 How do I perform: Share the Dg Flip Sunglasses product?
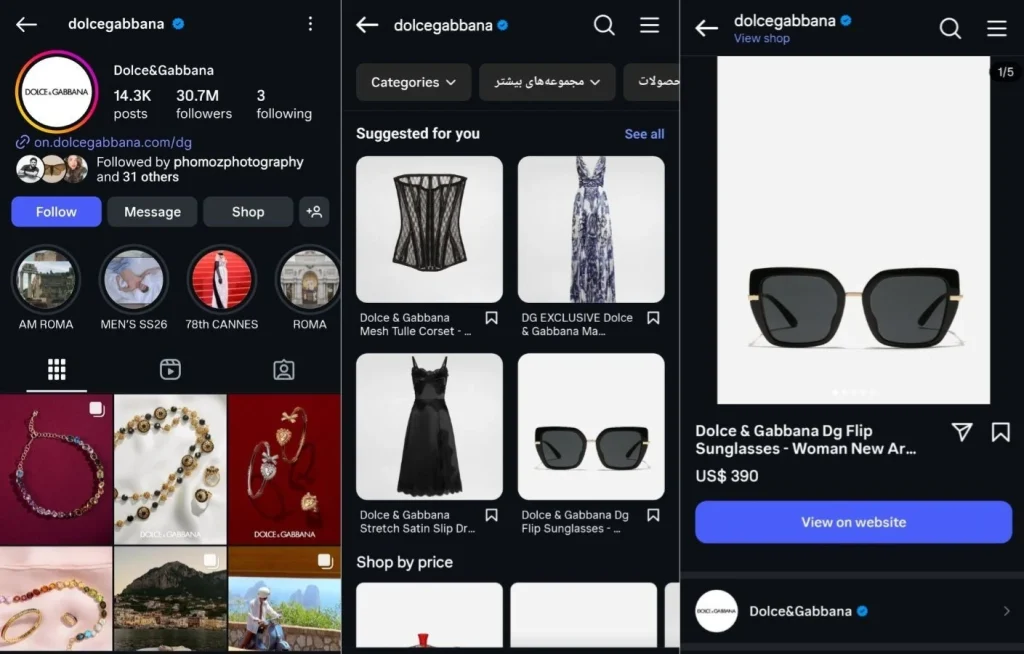[x=962, y=432]
